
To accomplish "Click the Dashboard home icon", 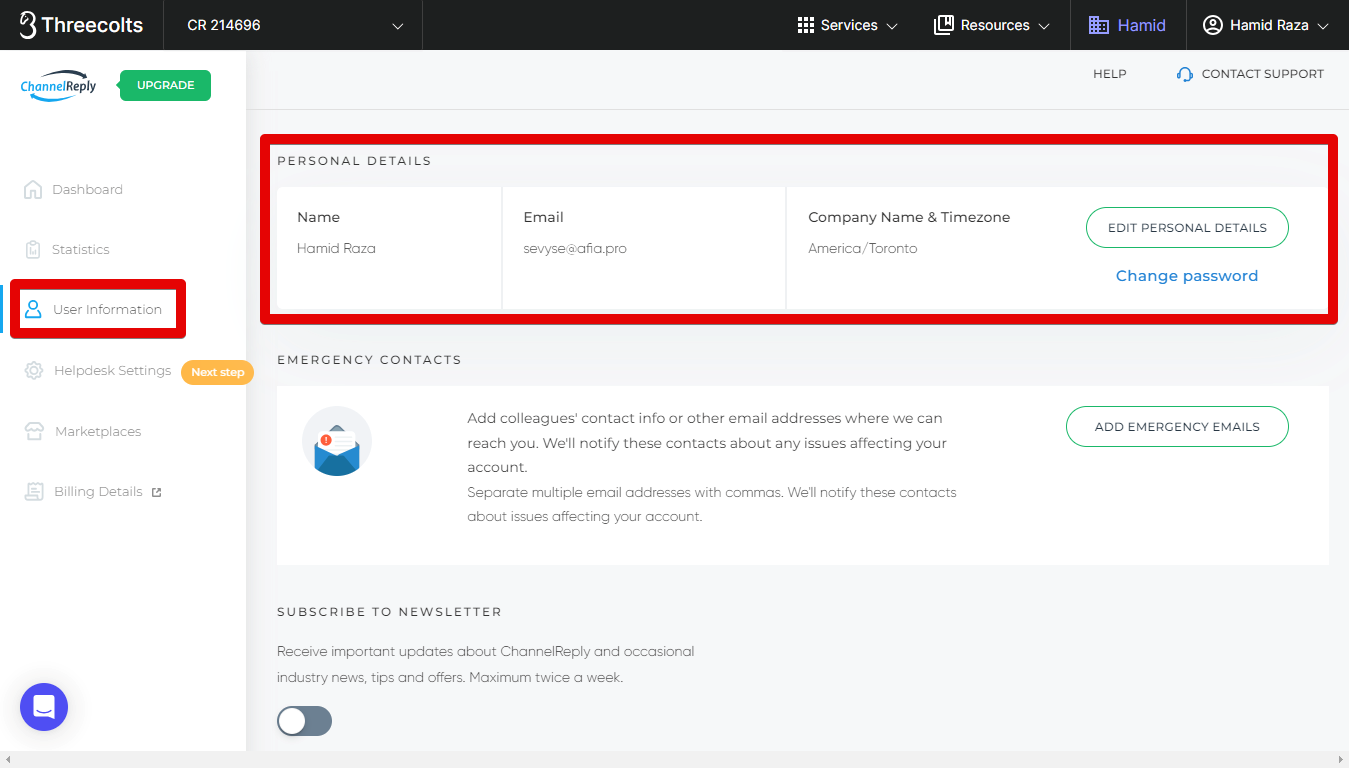I will point(33,189).
